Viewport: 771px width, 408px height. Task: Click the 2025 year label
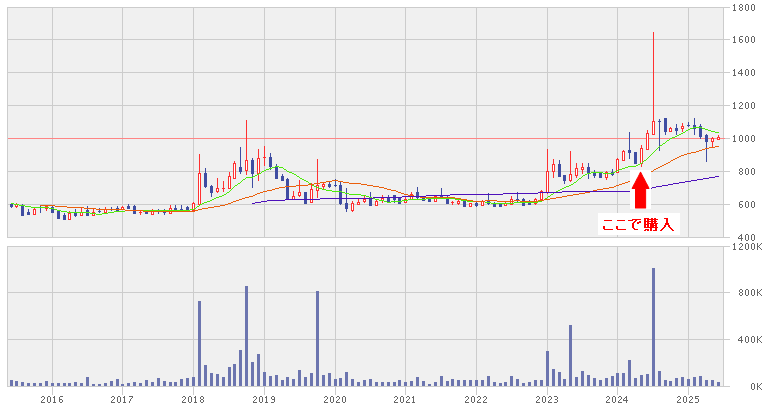688,400
